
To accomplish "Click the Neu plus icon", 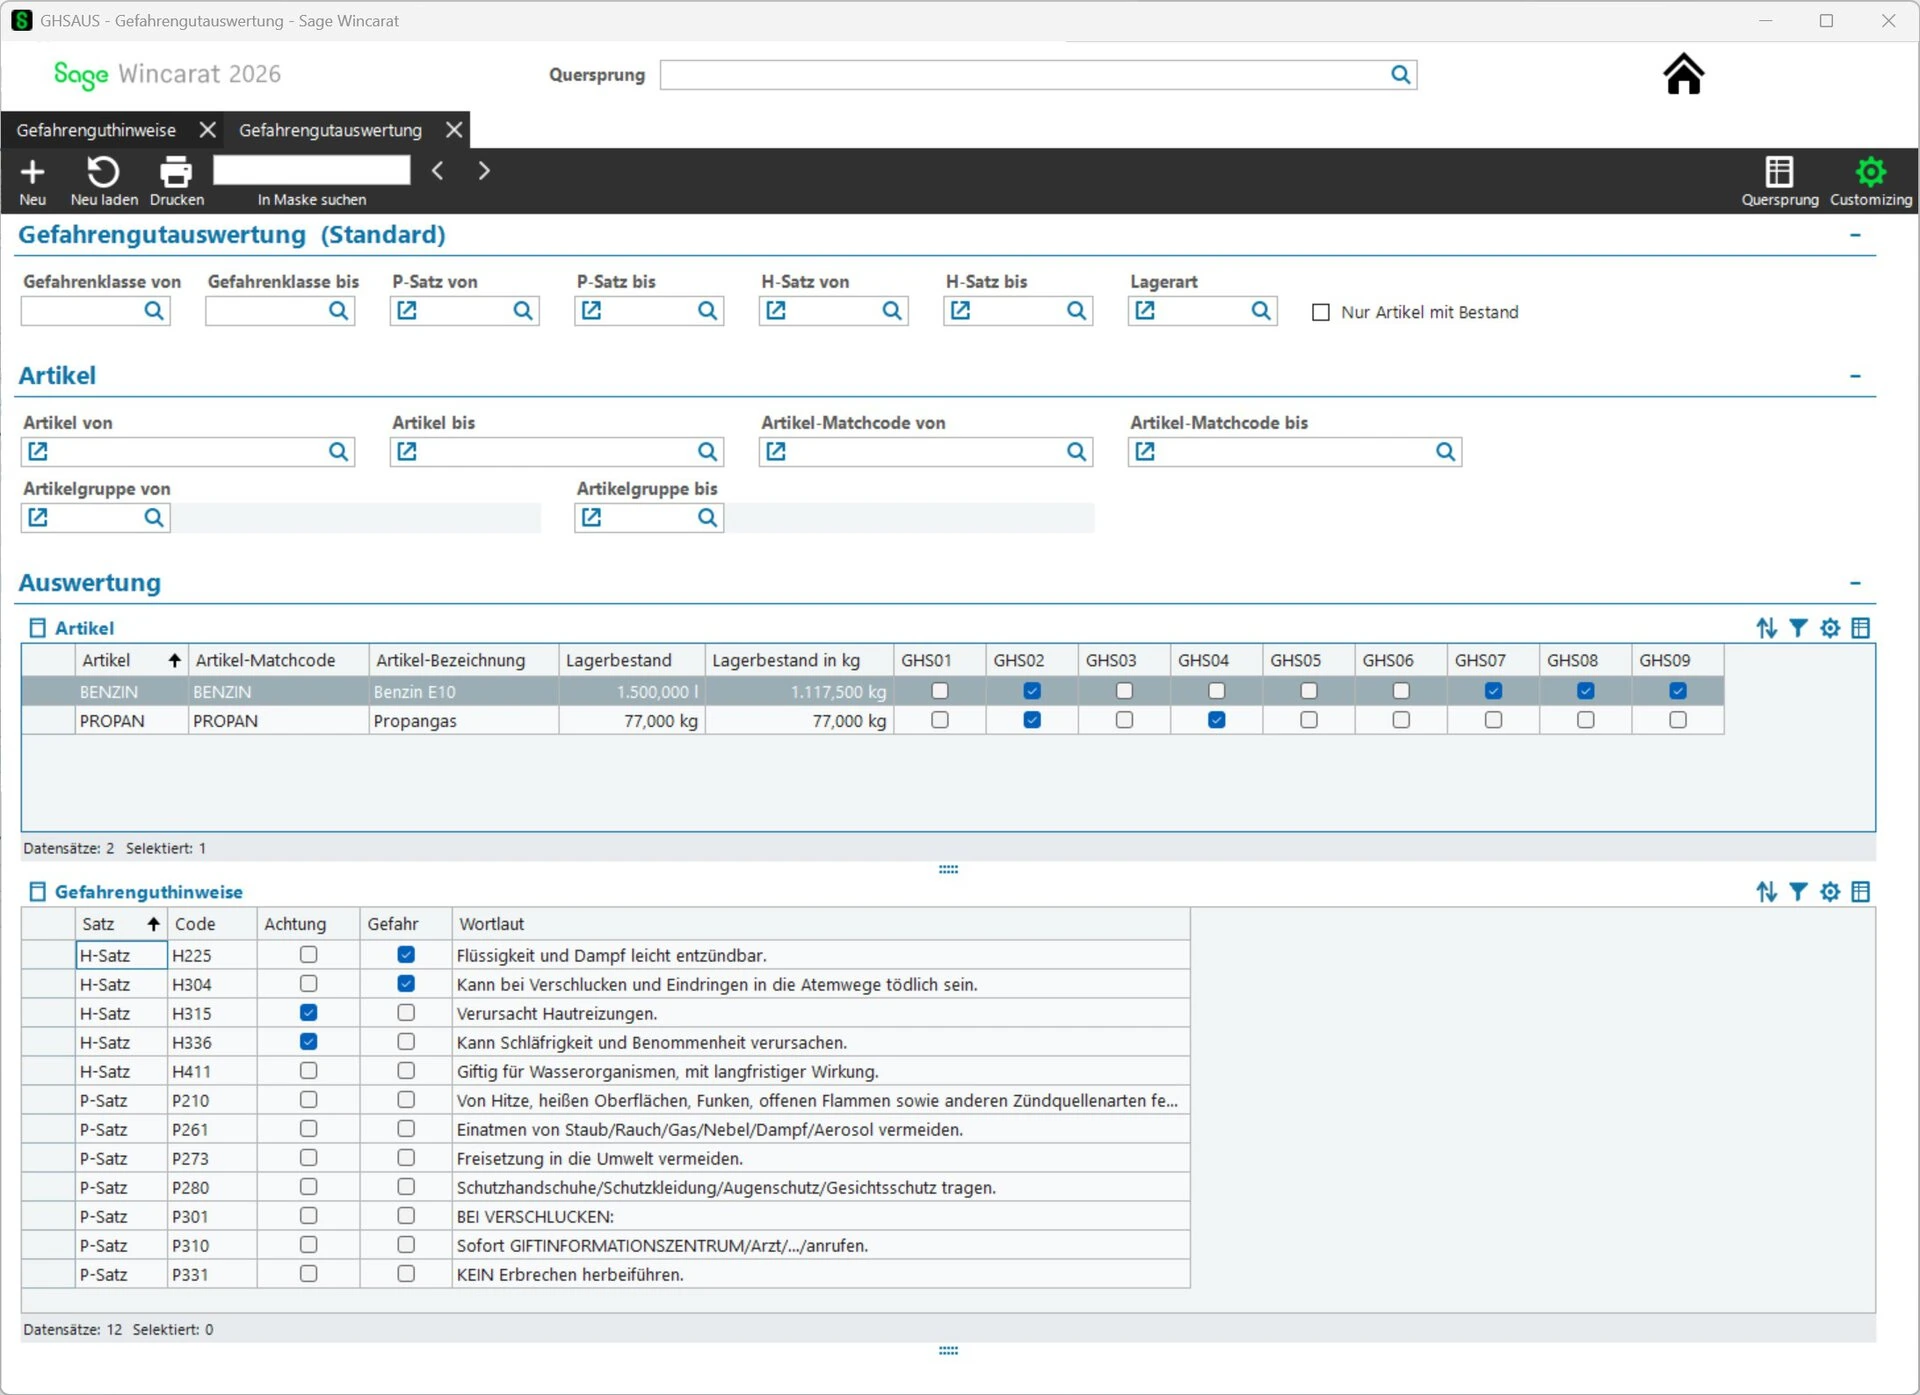I will (x=32, y=172).
